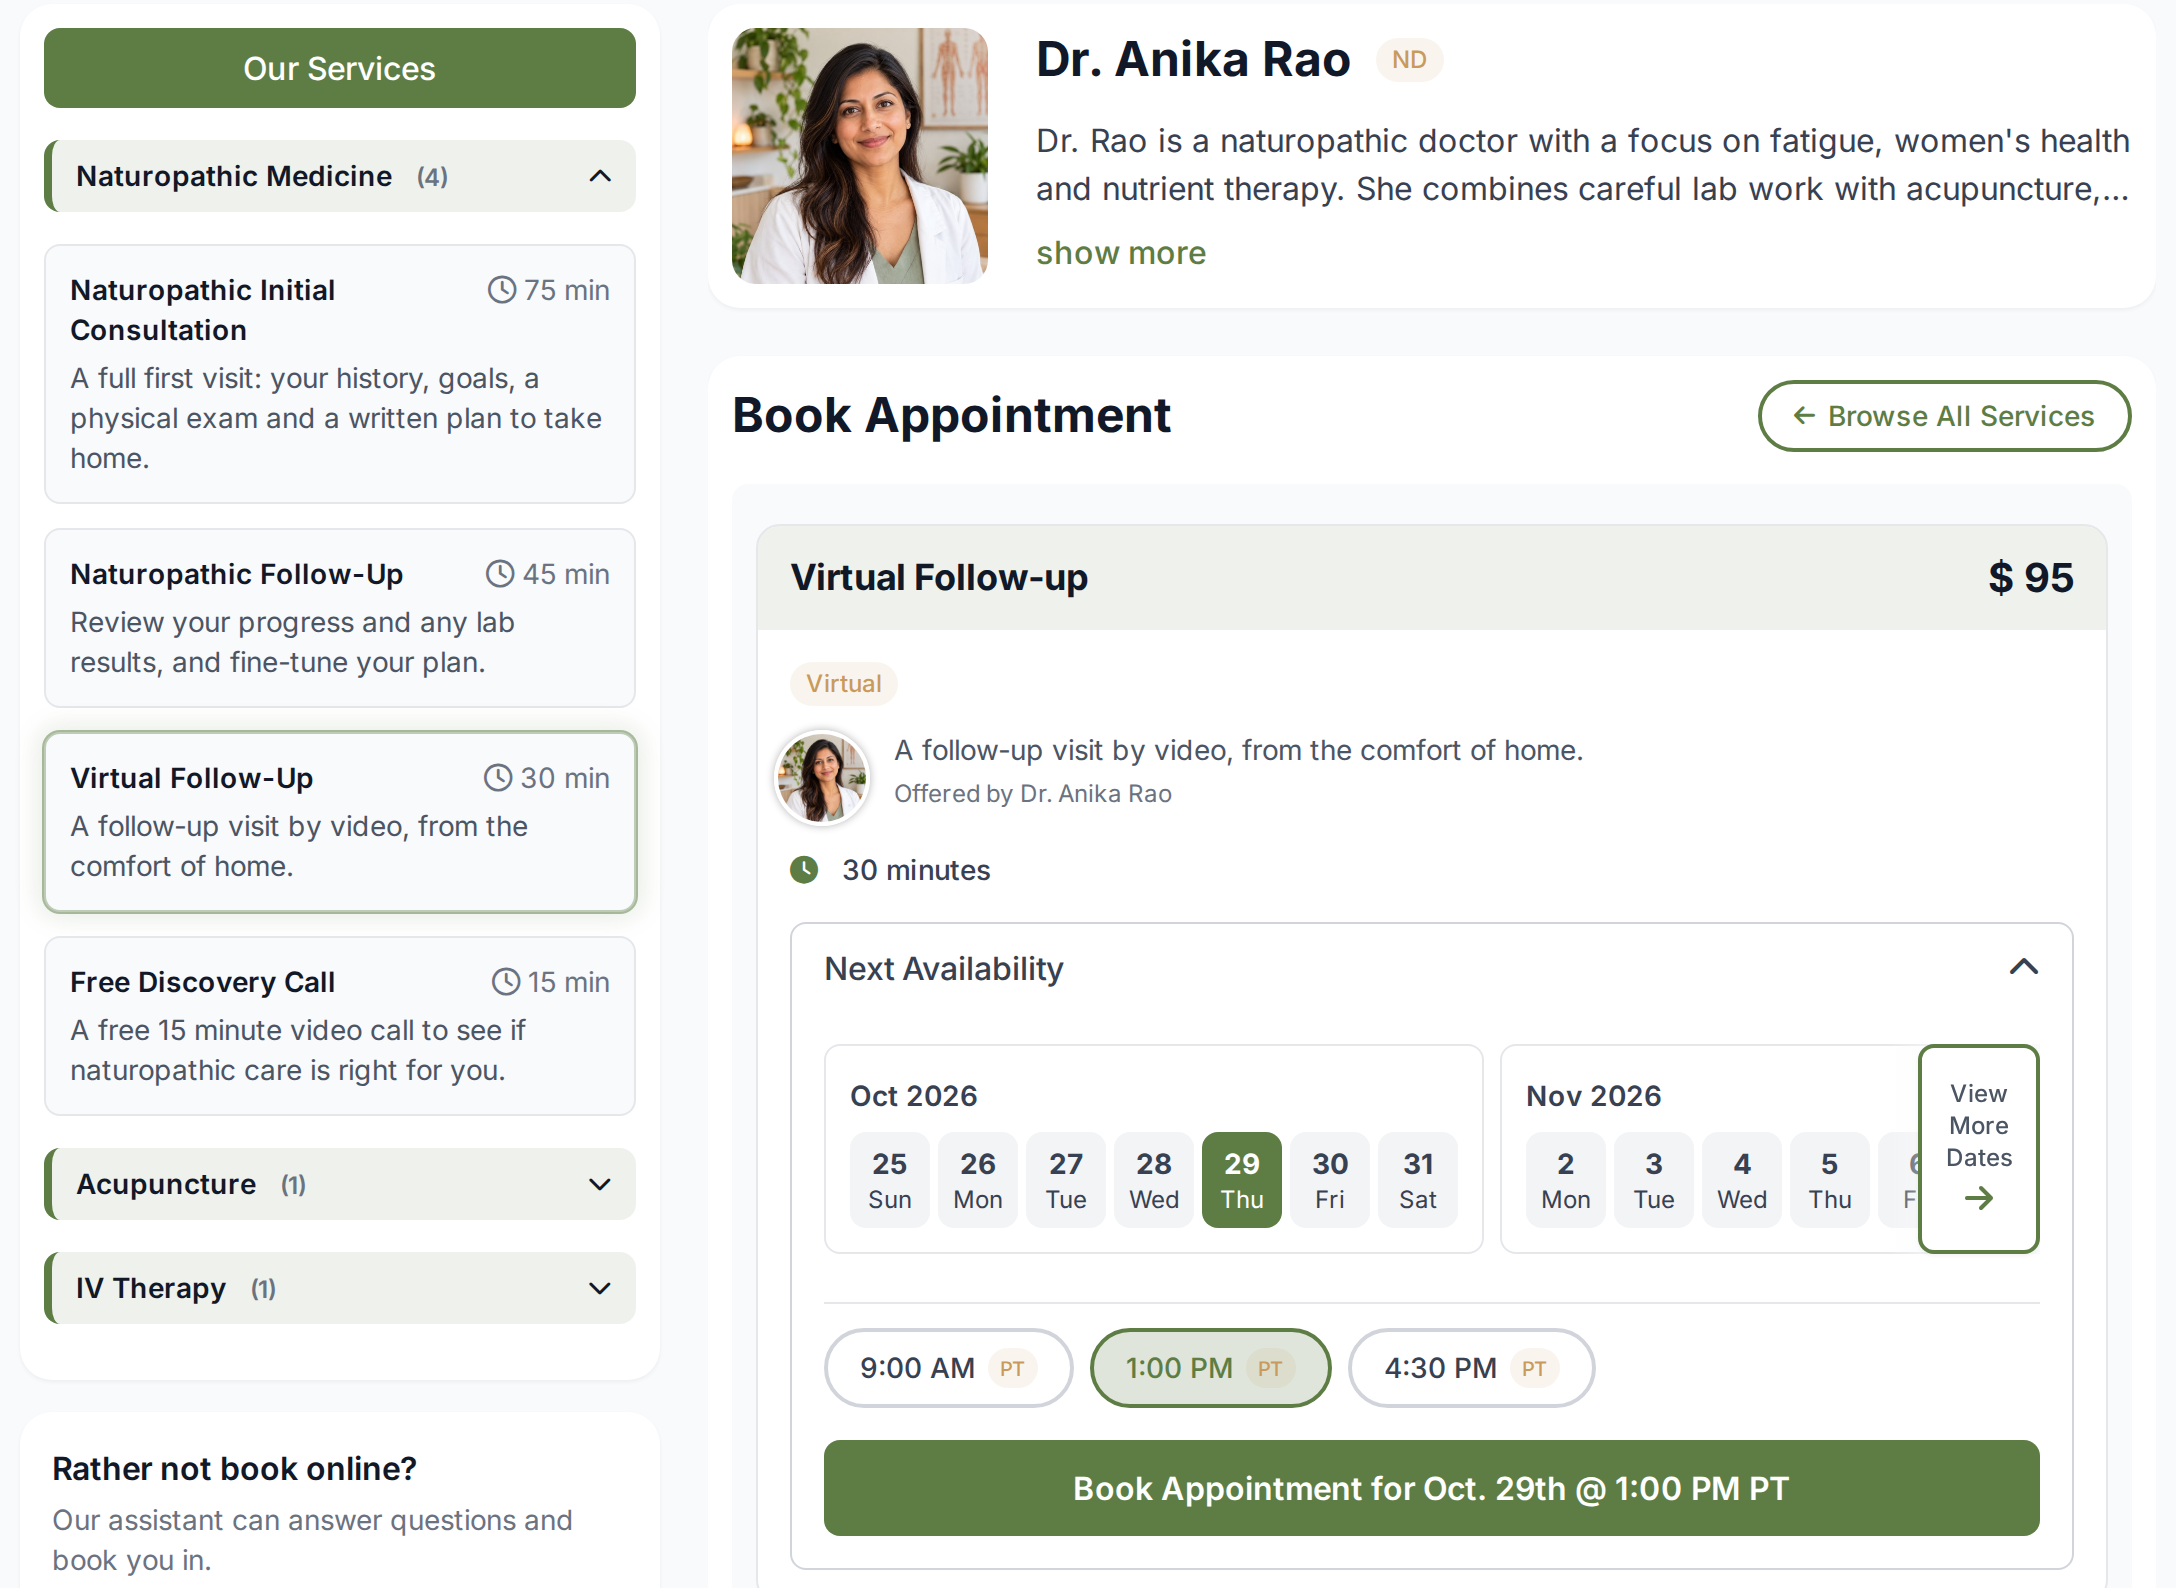Viewport: 2176px width, 1588px height.
Task: Select Tuesday Nov 3 date
Action: 1654,1180
